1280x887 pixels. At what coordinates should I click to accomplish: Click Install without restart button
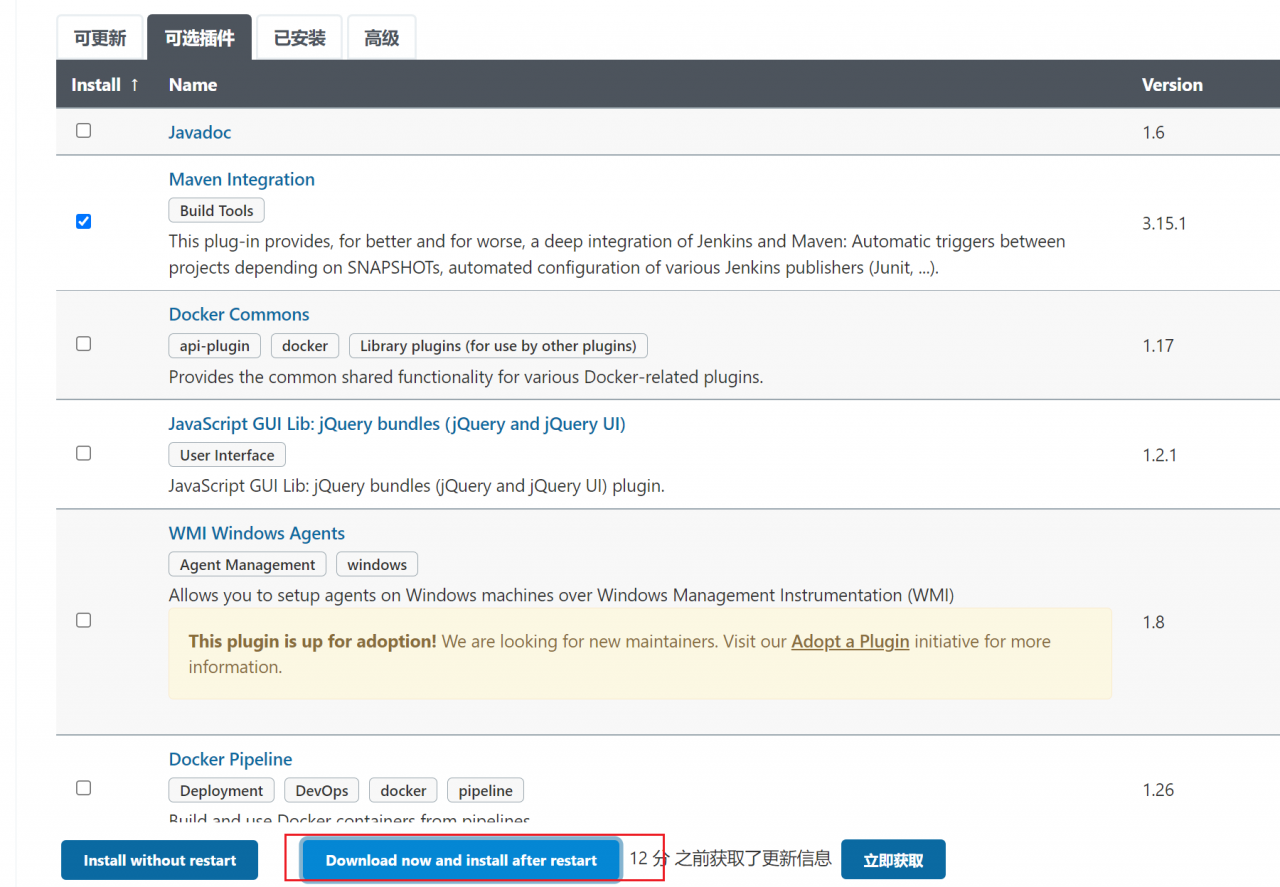click(160, 860)
